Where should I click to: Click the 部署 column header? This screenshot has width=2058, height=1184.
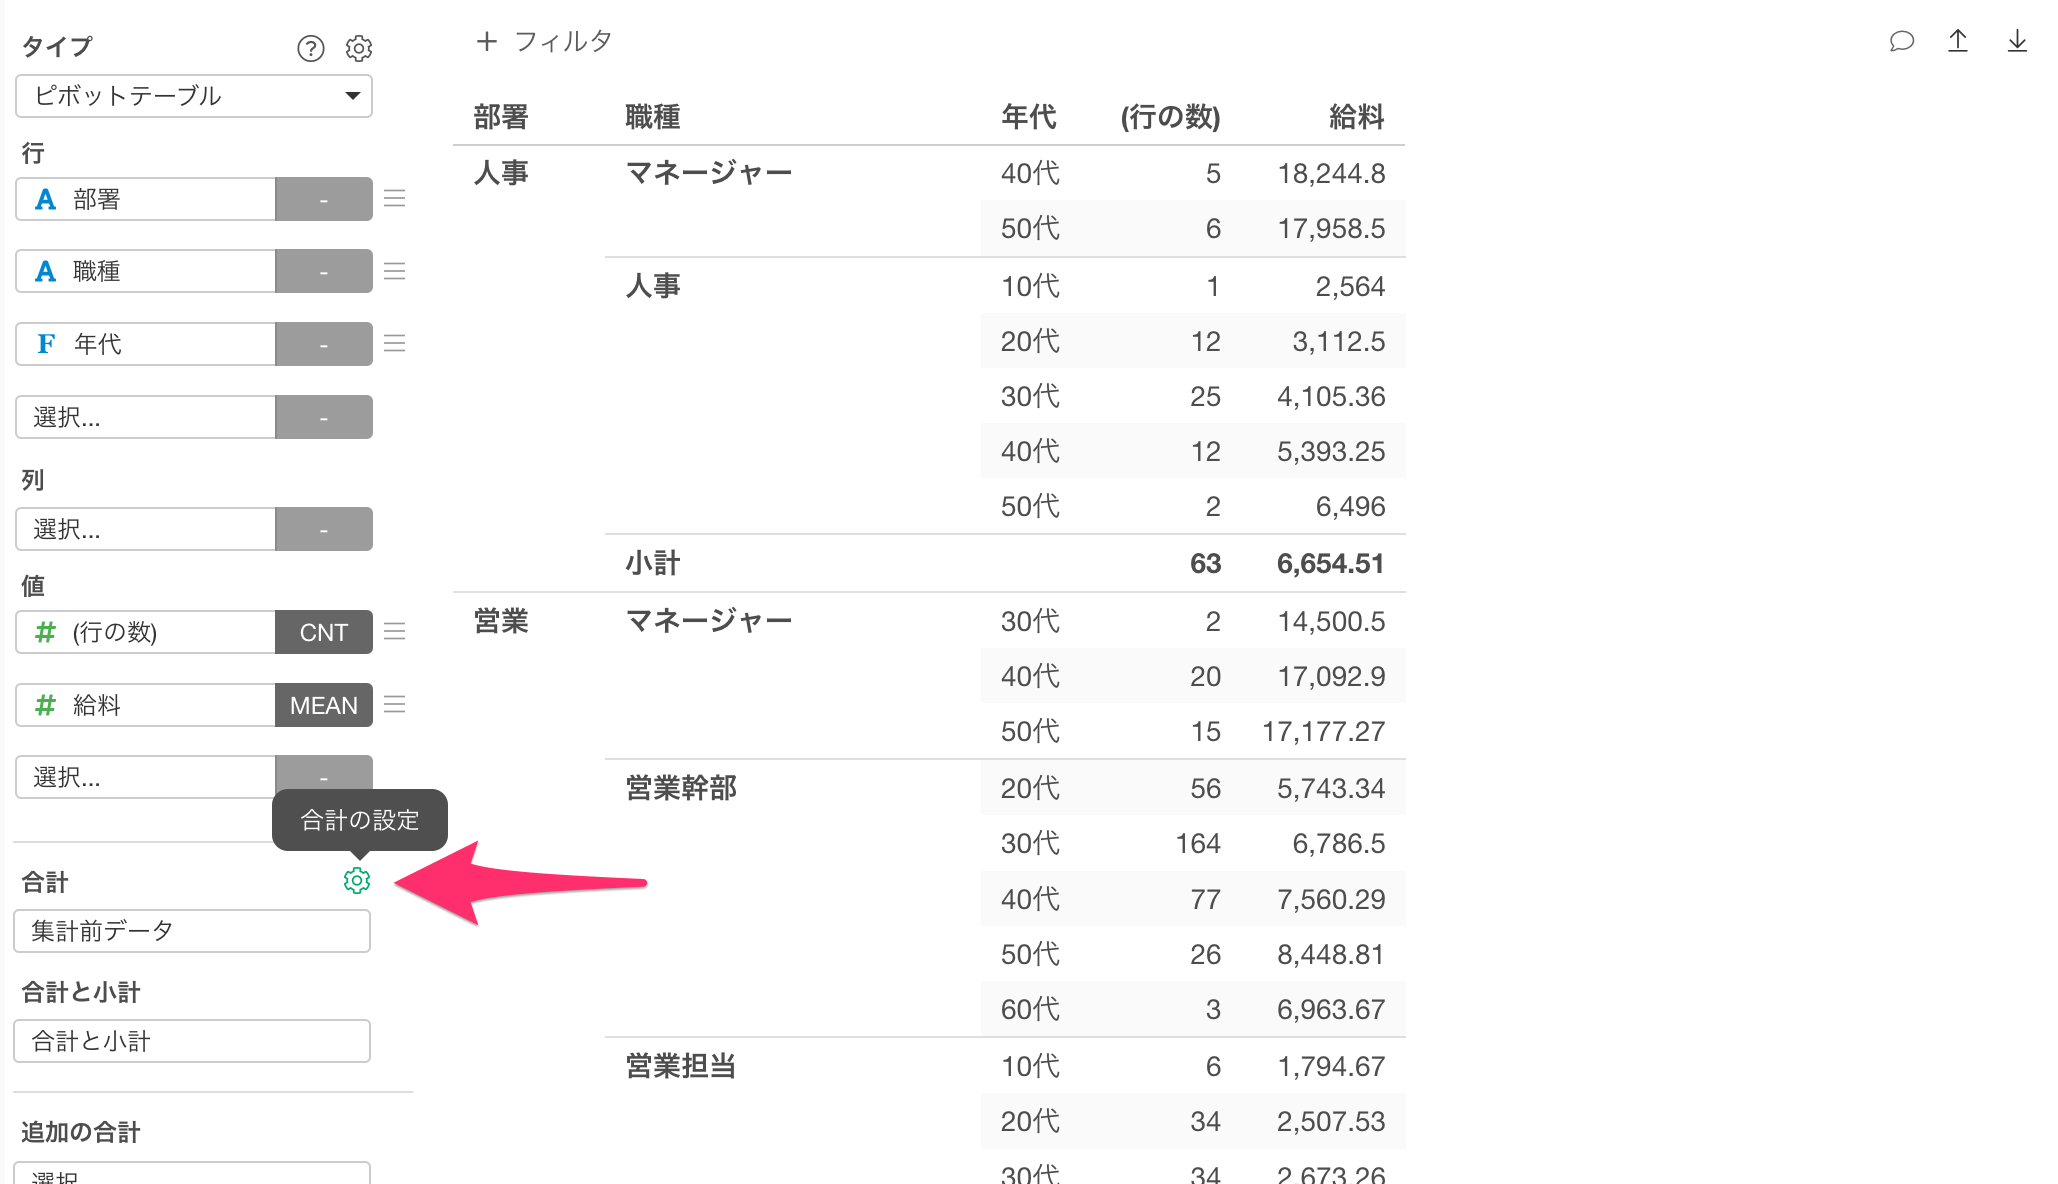501,117
